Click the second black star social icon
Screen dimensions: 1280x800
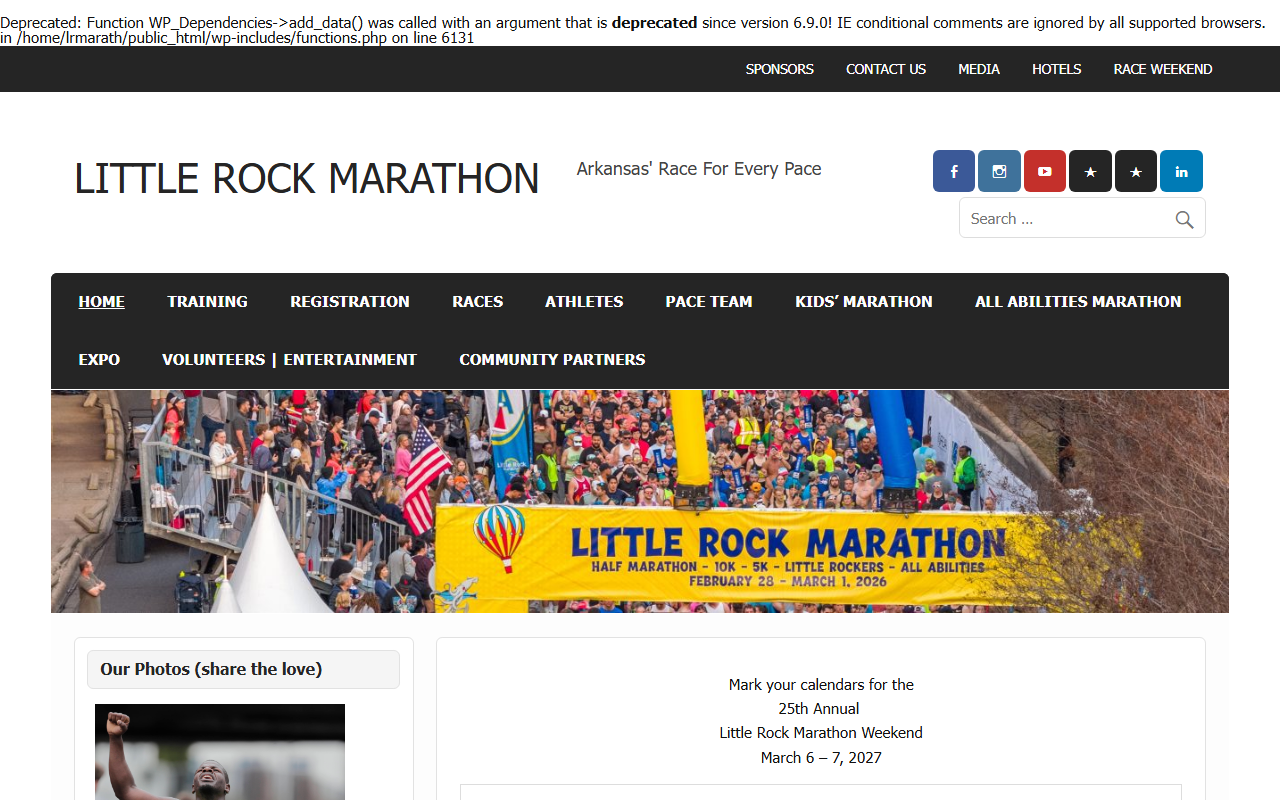click(x=1136, y=171)
